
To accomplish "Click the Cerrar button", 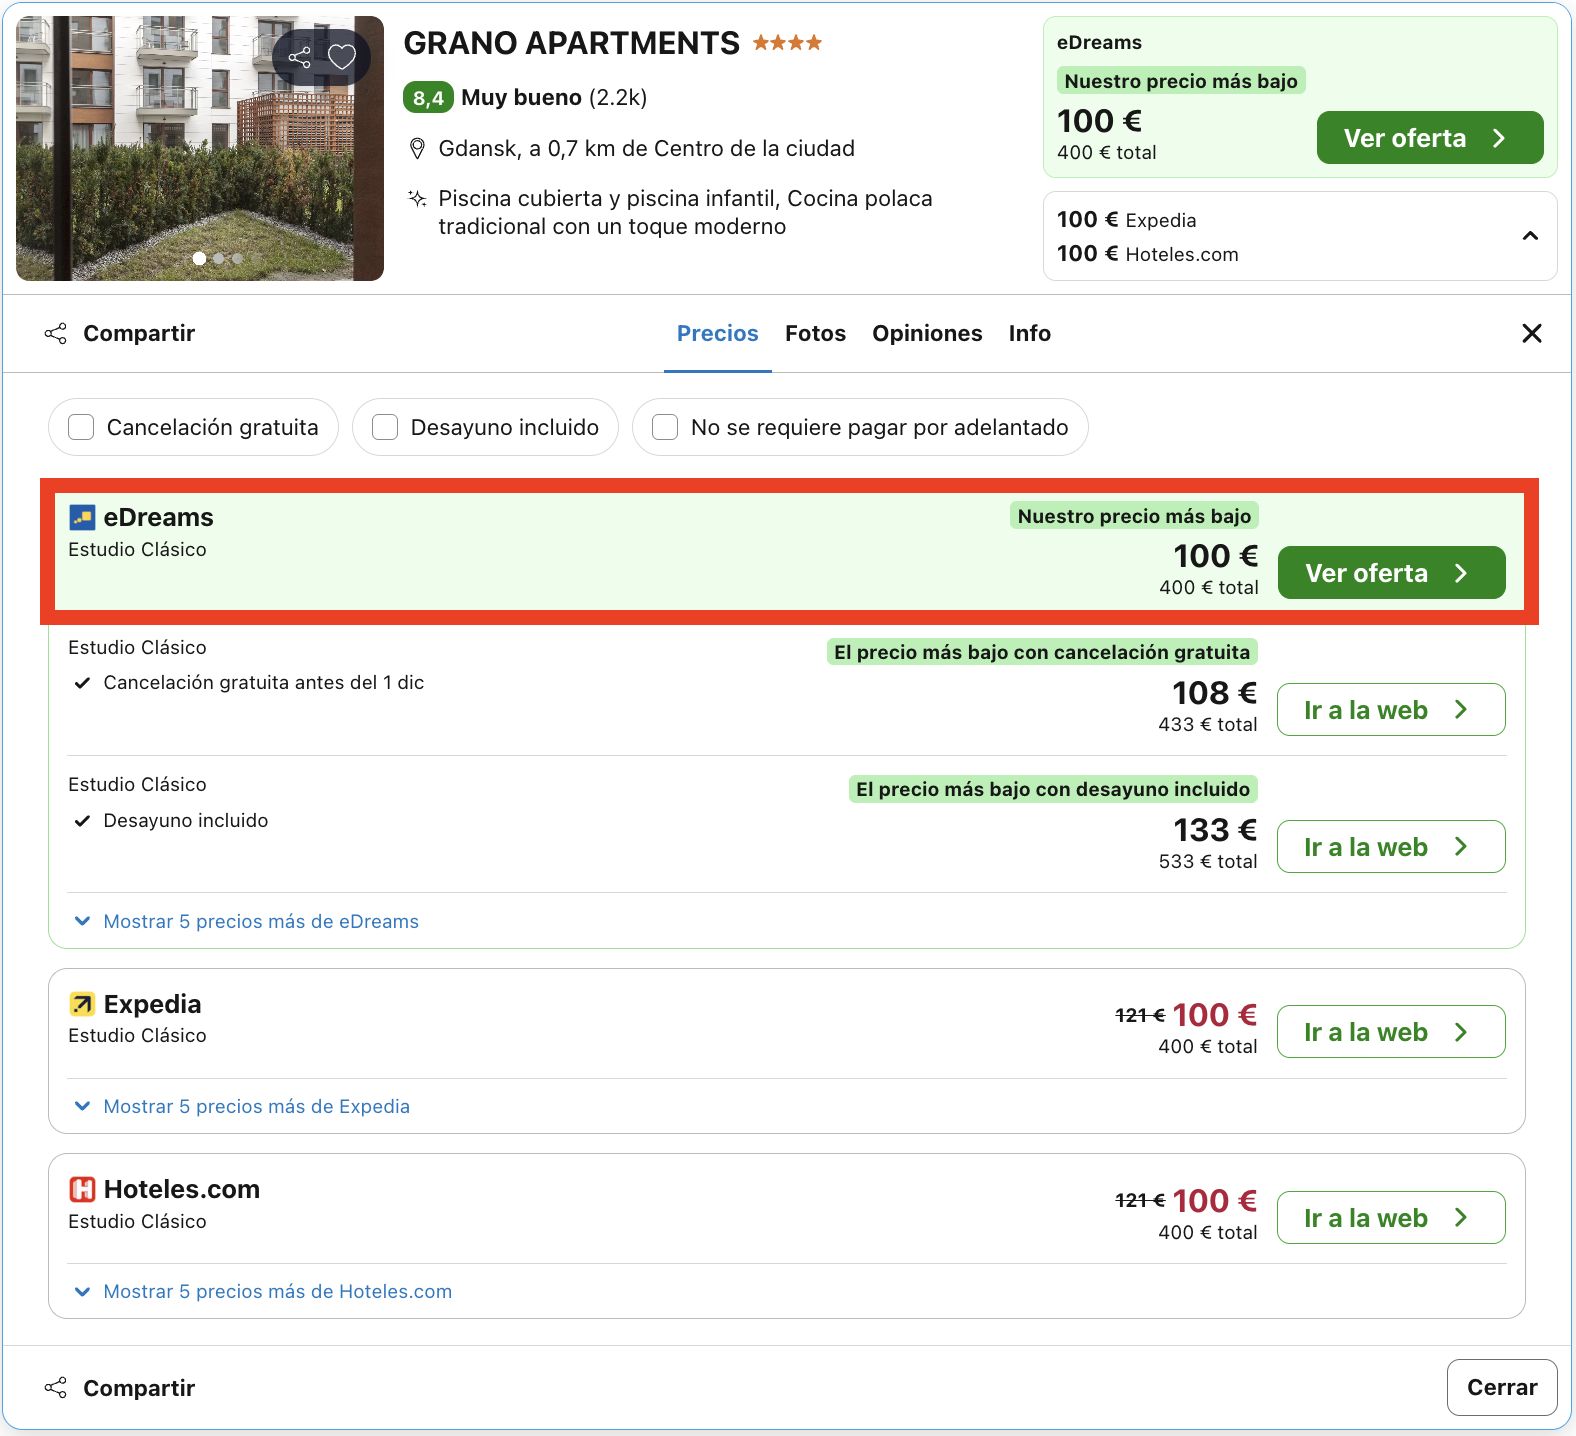I will click(x=1502, y=1388).
